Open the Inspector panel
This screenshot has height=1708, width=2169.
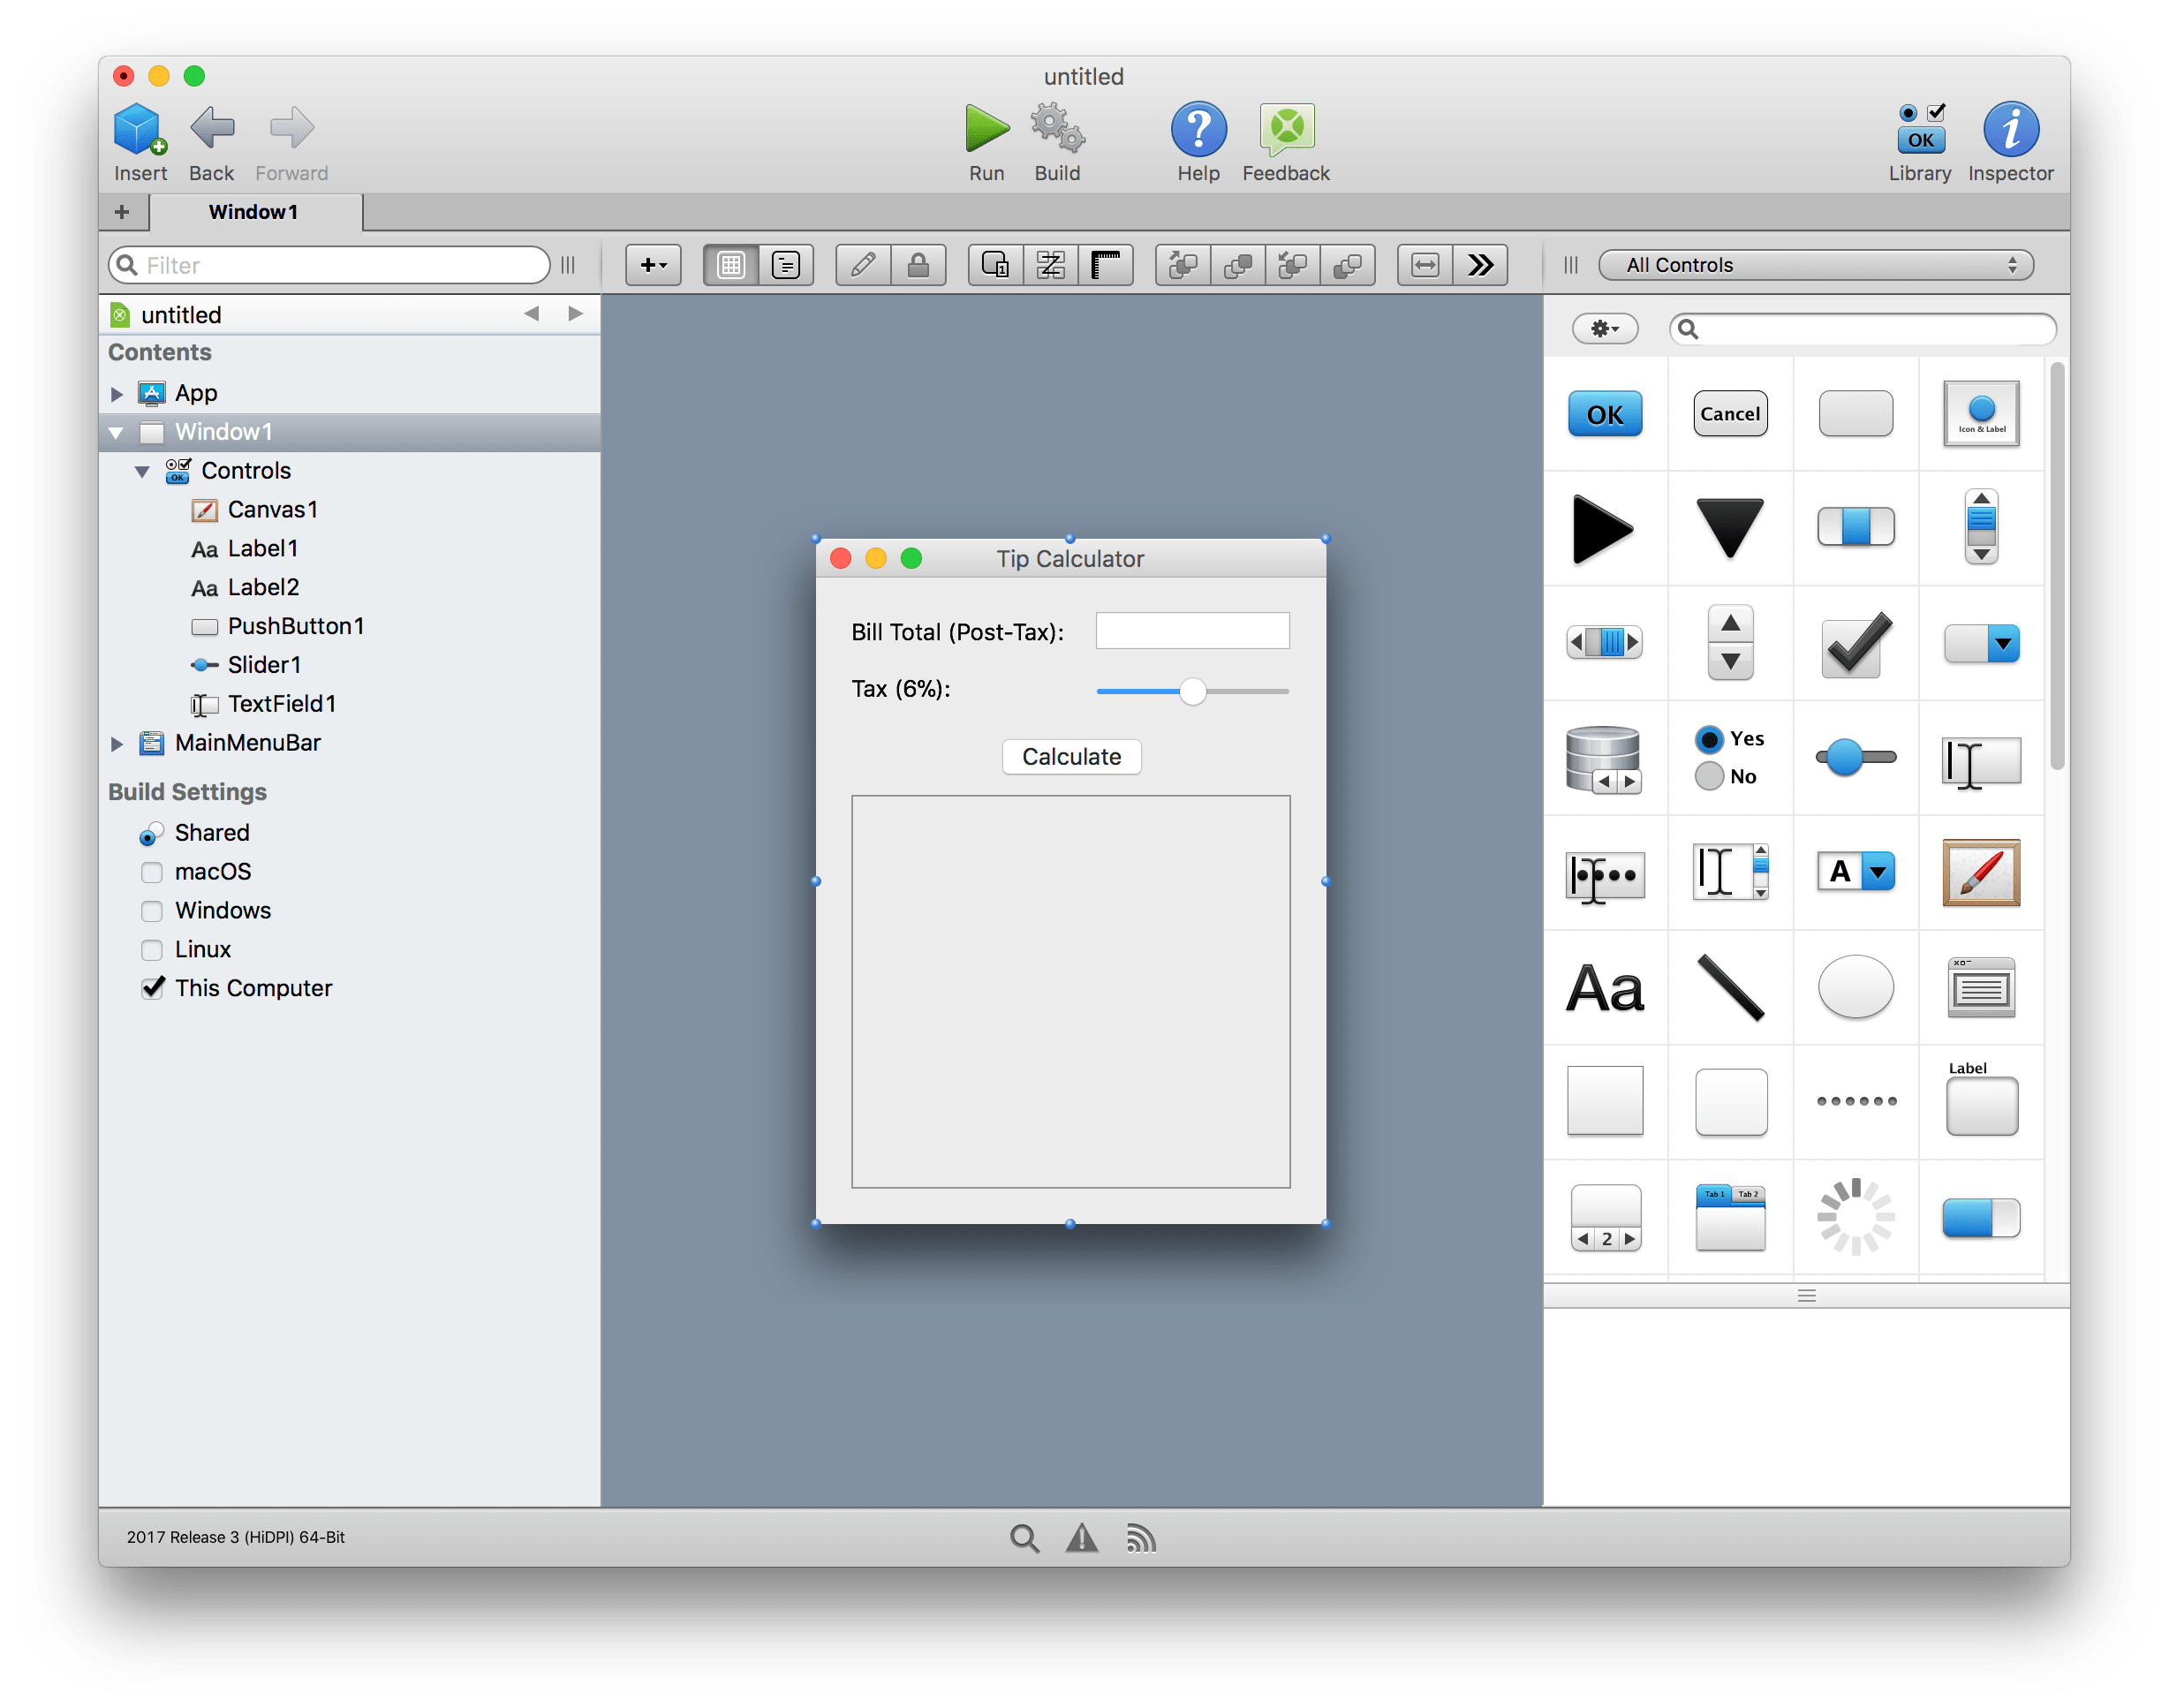(x=2010, y=129)
